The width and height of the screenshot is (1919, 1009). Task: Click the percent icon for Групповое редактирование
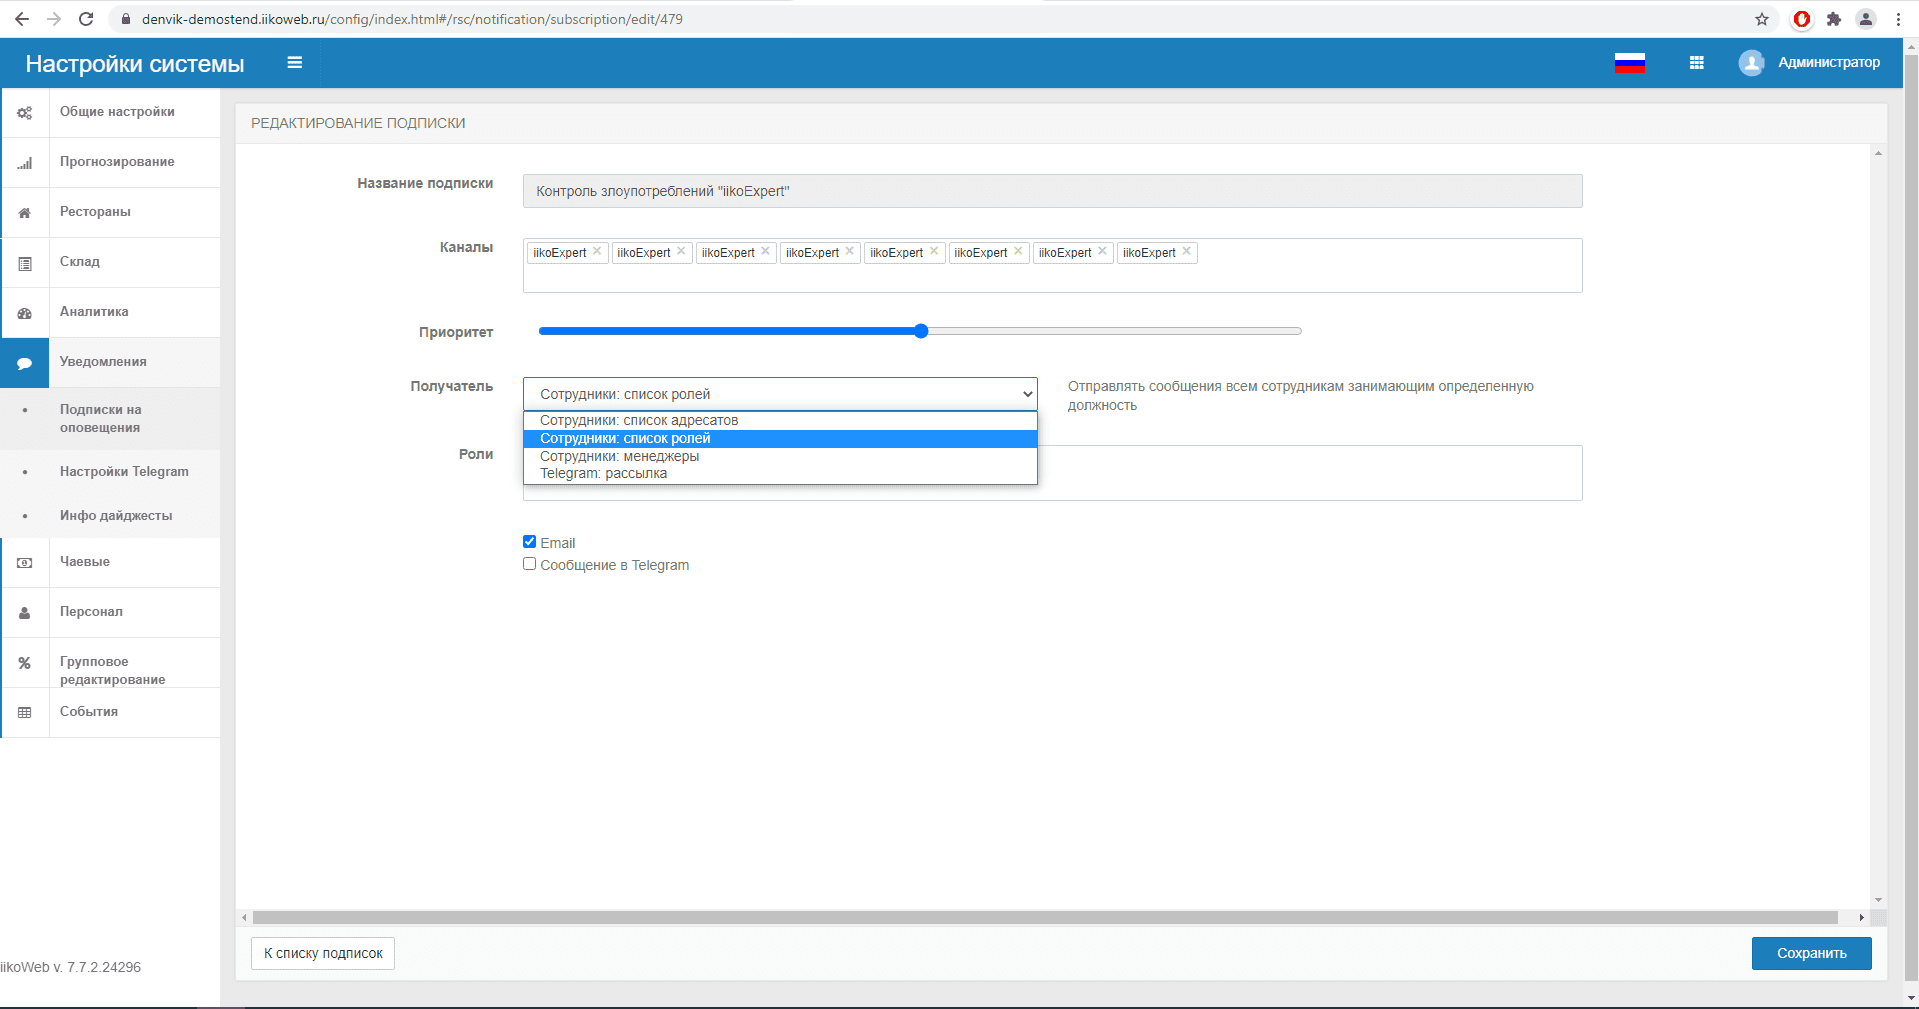coord(25,663)
